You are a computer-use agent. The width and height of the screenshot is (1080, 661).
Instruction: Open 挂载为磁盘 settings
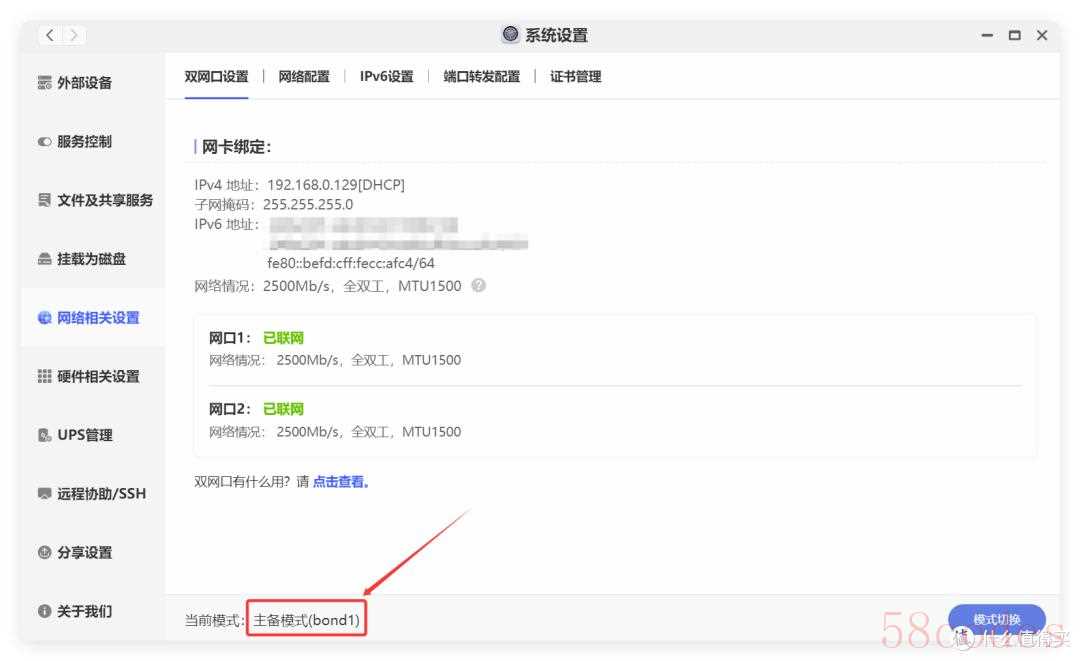(x=91, y=259)
